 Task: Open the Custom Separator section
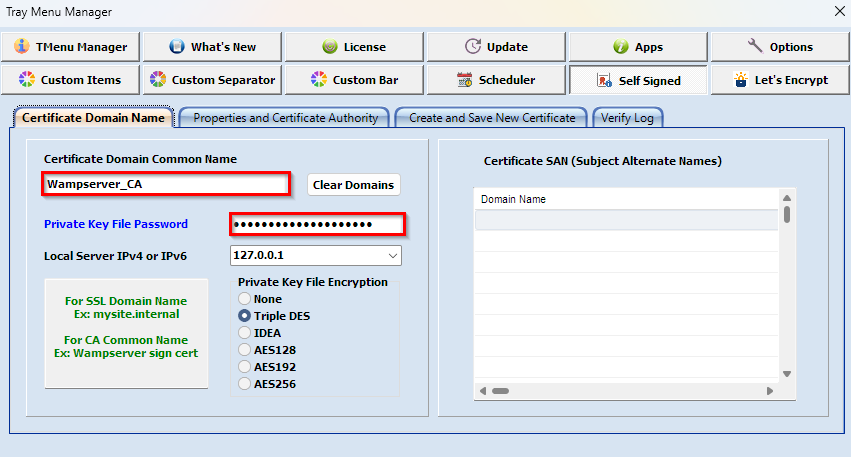[x=211, y=80]
